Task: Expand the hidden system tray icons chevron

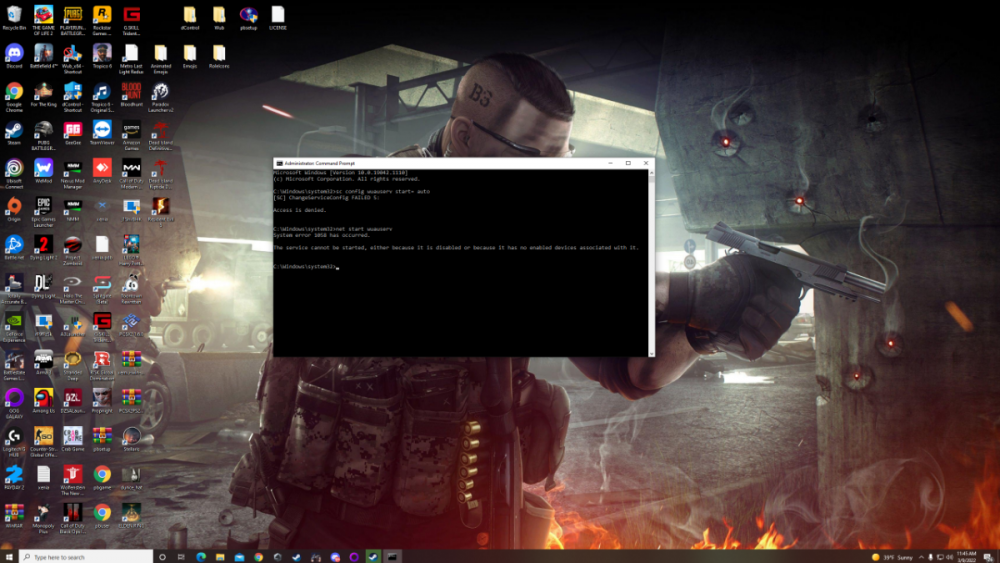Action: [923, 556]
